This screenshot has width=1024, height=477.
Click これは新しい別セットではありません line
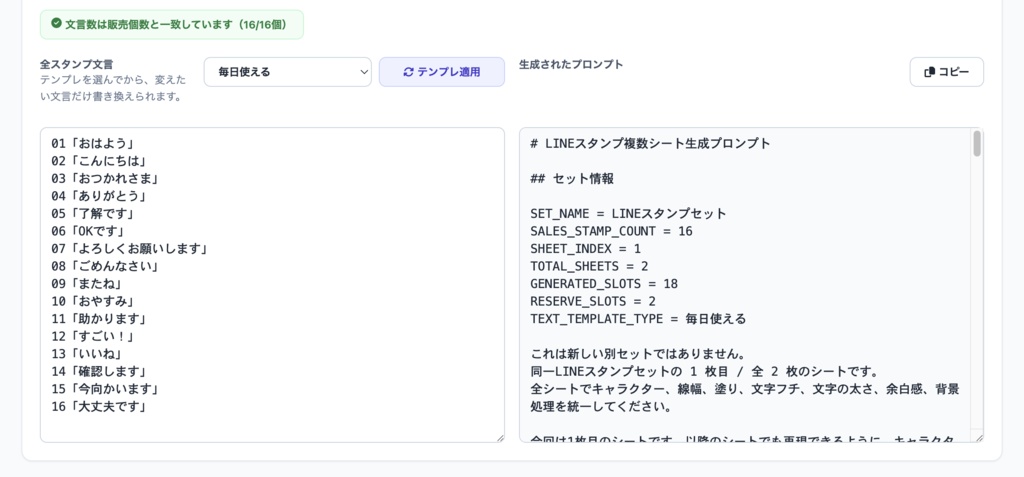(x=638, y=354)
